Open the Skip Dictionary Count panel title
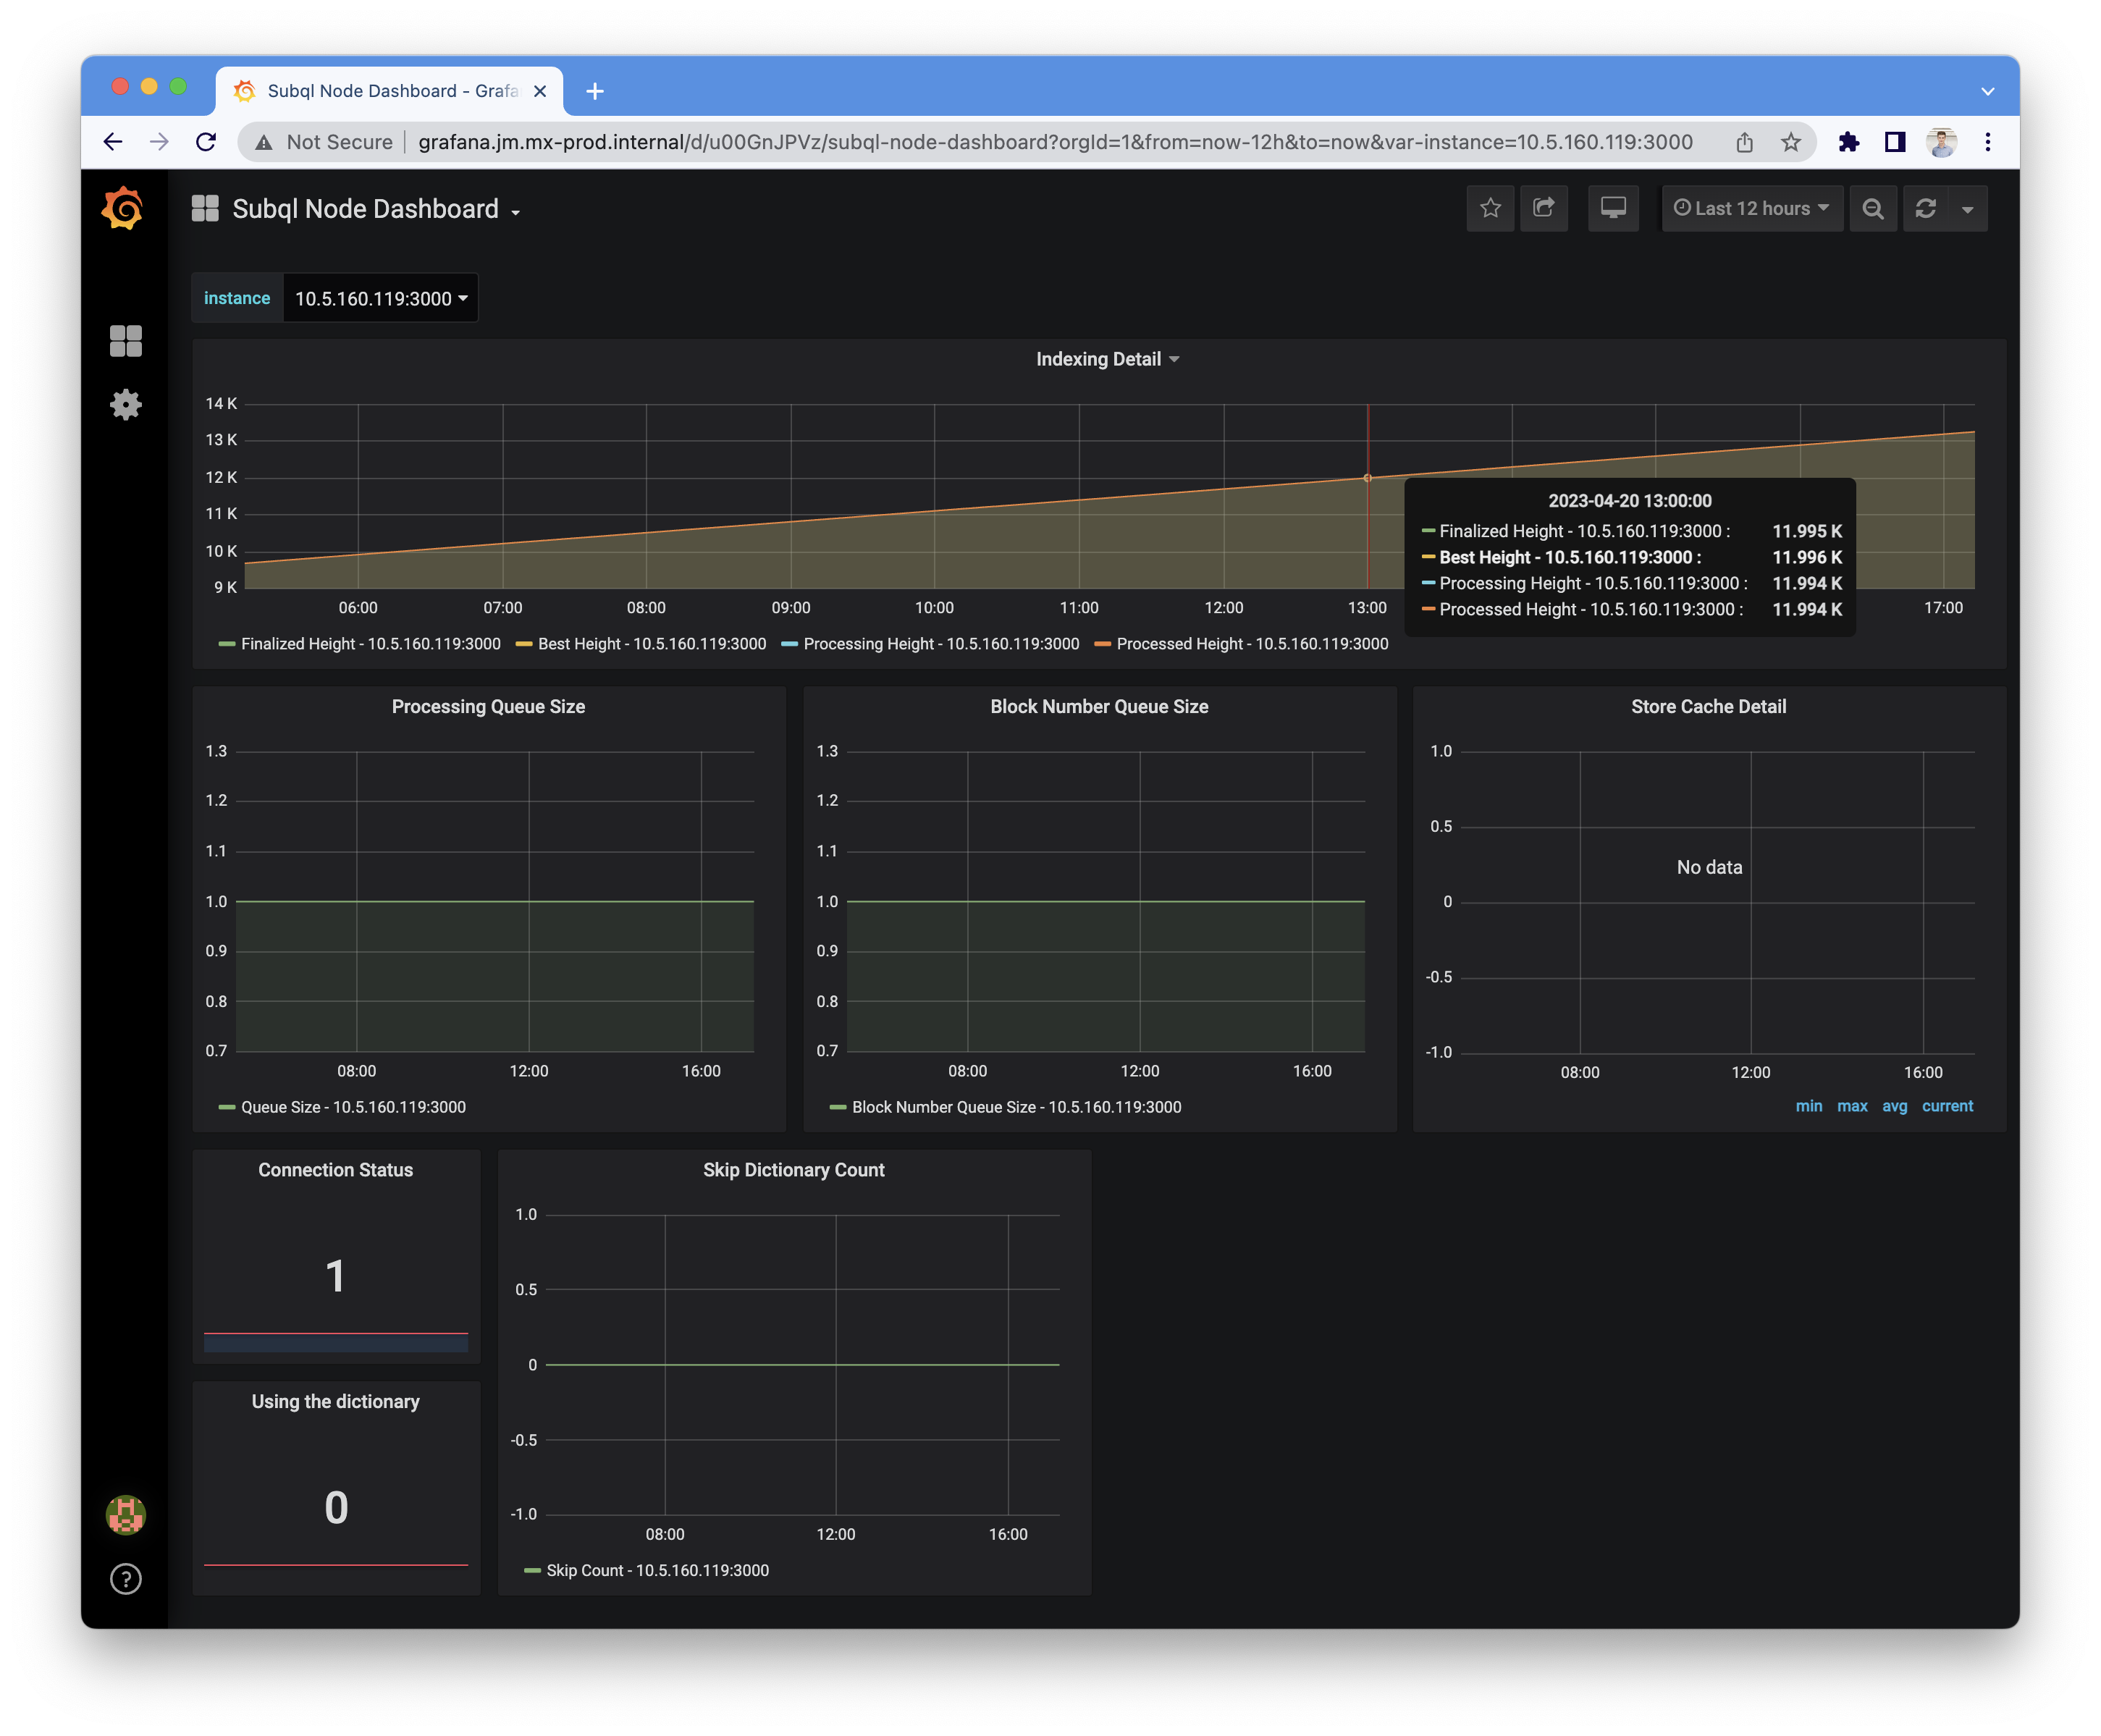The image size is (2101, 1736). pos(793,1169)
